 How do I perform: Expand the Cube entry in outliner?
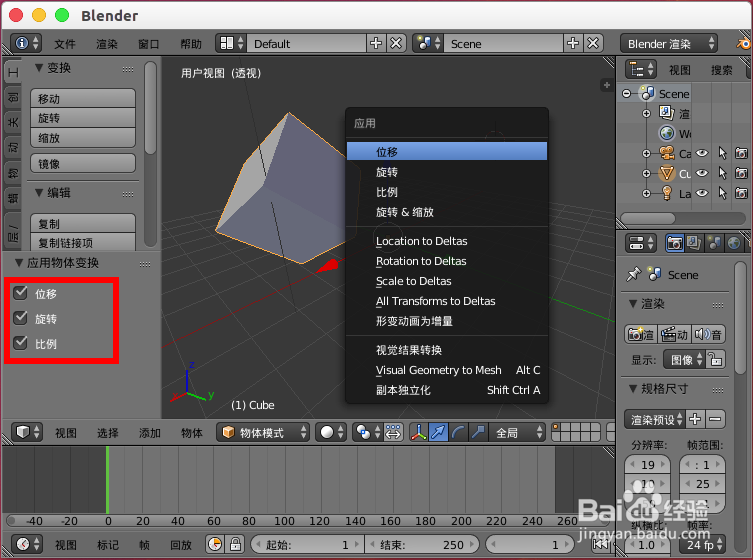(646, 173)
